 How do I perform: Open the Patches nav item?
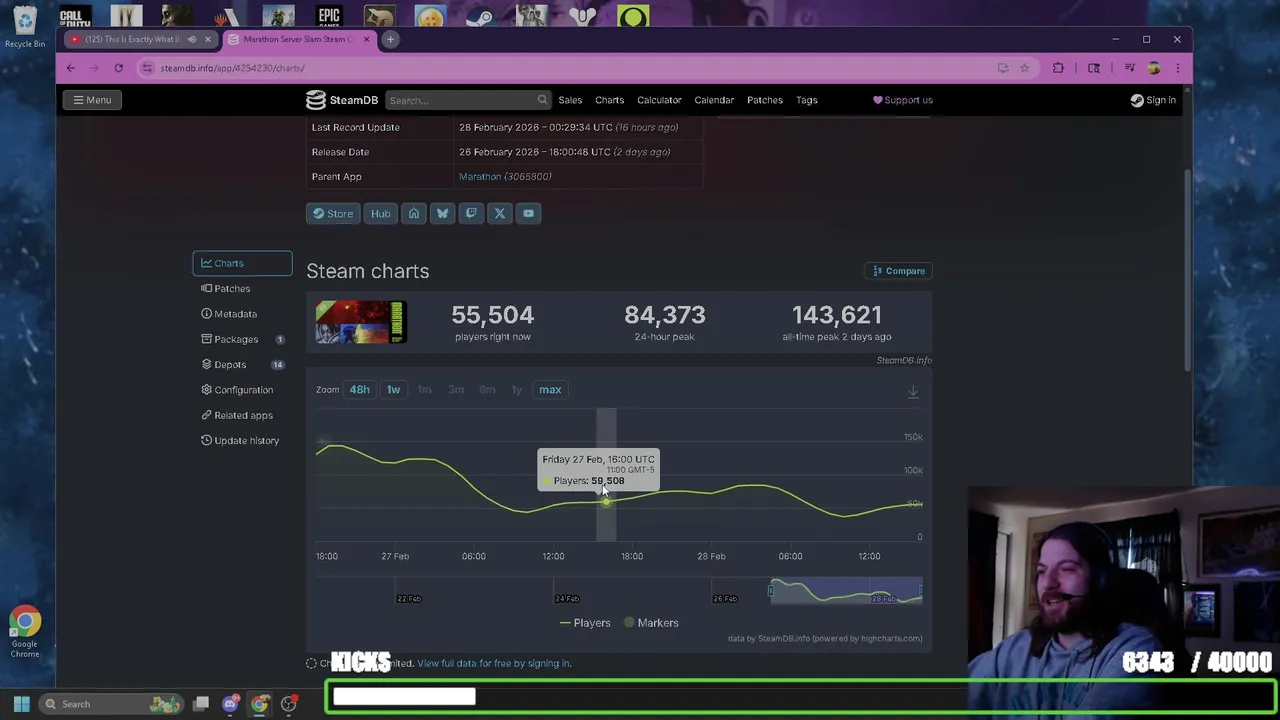[765, 100]
